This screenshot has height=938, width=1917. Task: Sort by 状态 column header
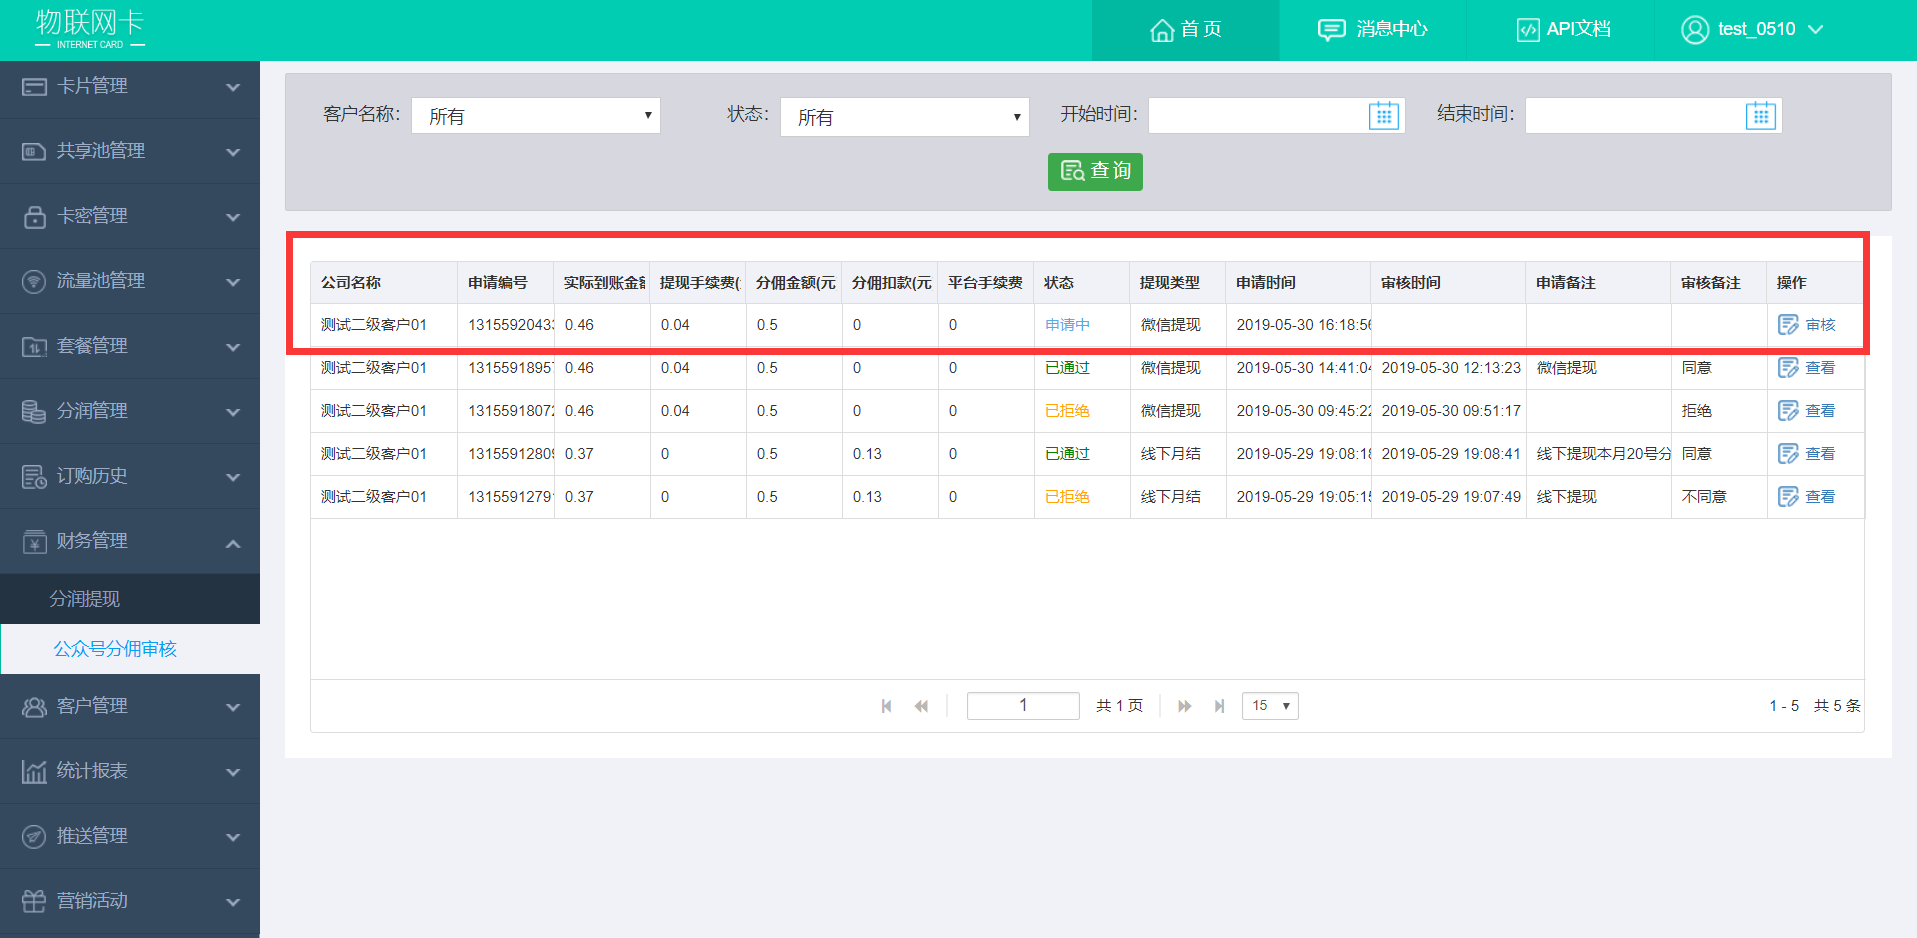point(1082,283)
